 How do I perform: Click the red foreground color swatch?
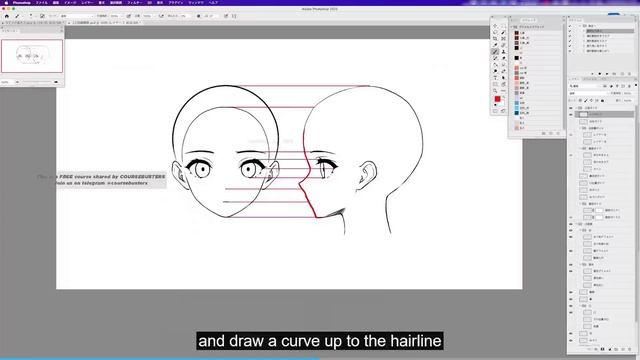point(498,99)
